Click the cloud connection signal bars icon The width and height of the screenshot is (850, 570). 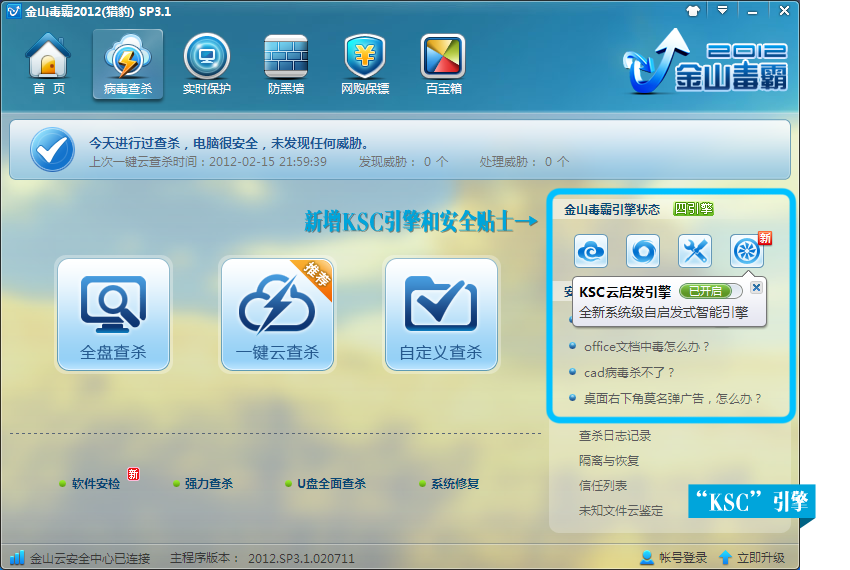click(17, 557)
